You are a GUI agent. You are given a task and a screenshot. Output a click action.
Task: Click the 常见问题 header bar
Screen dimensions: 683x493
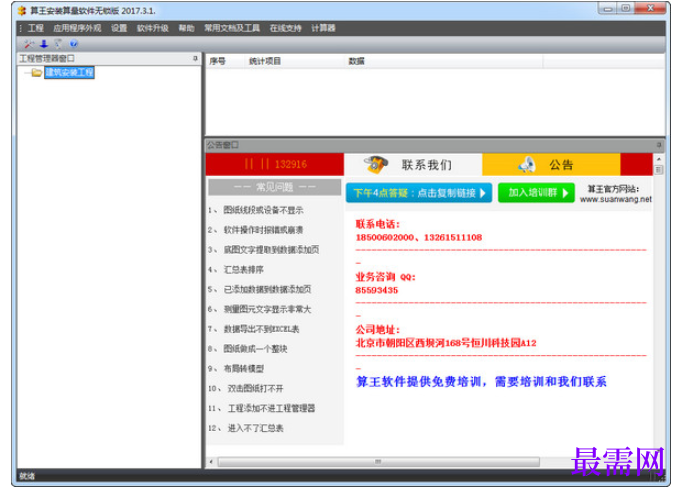click(x=275, y=187)
